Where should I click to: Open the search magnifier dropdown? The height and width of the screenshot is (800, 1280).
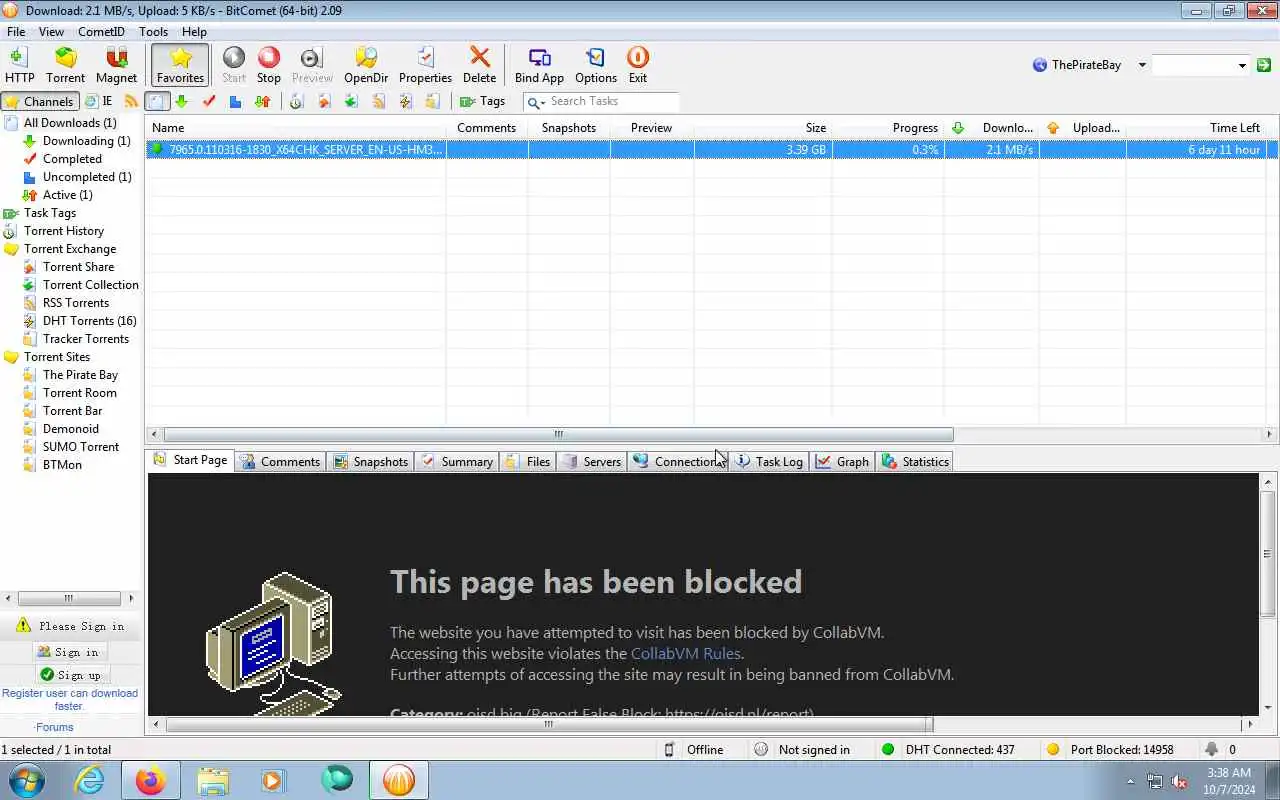(536, 102)
